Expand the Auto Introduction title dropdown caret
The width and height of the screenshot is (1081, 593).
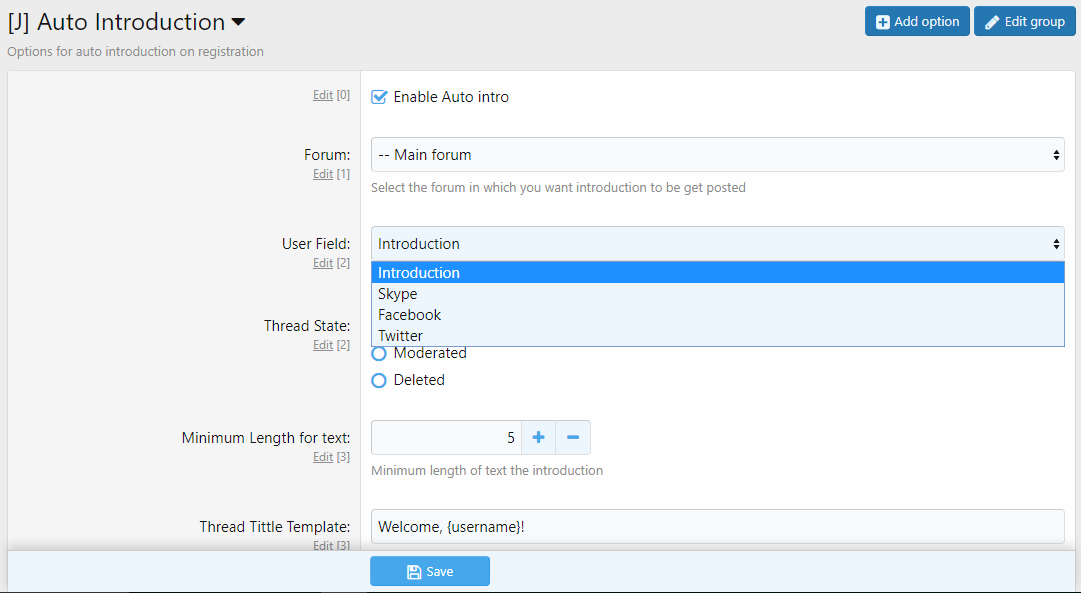238,22
